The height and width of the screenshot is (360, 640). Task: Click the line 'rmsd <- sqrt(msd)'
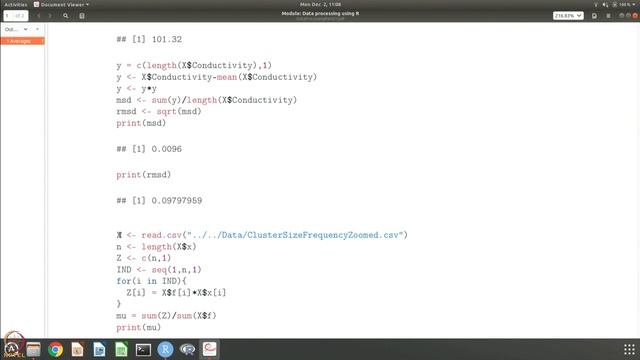click(x=159, y=111)
